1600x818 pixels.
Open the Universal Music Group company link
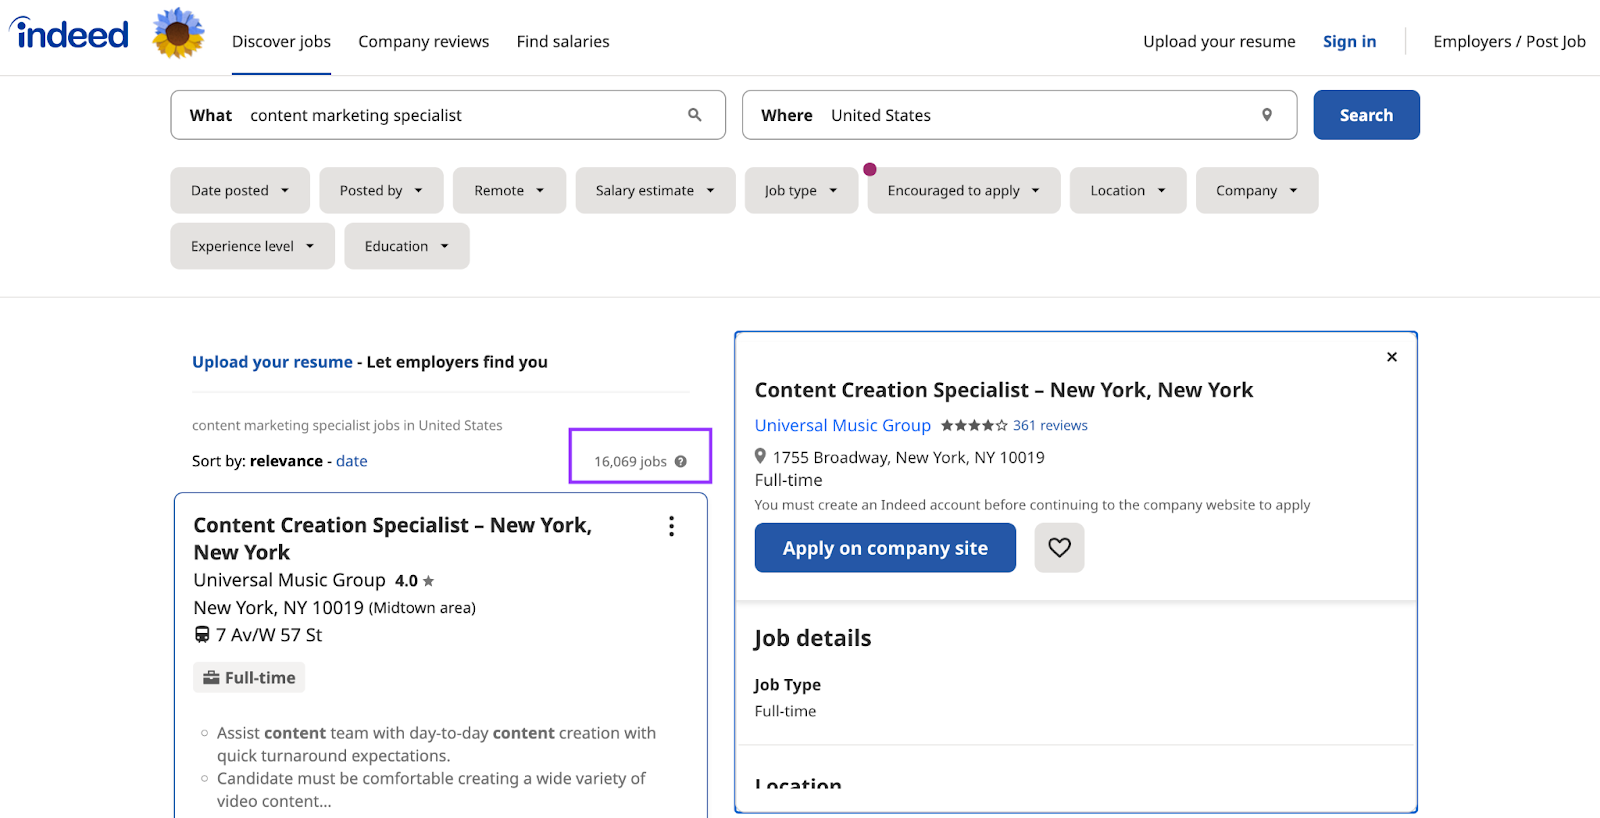(842, 425)
